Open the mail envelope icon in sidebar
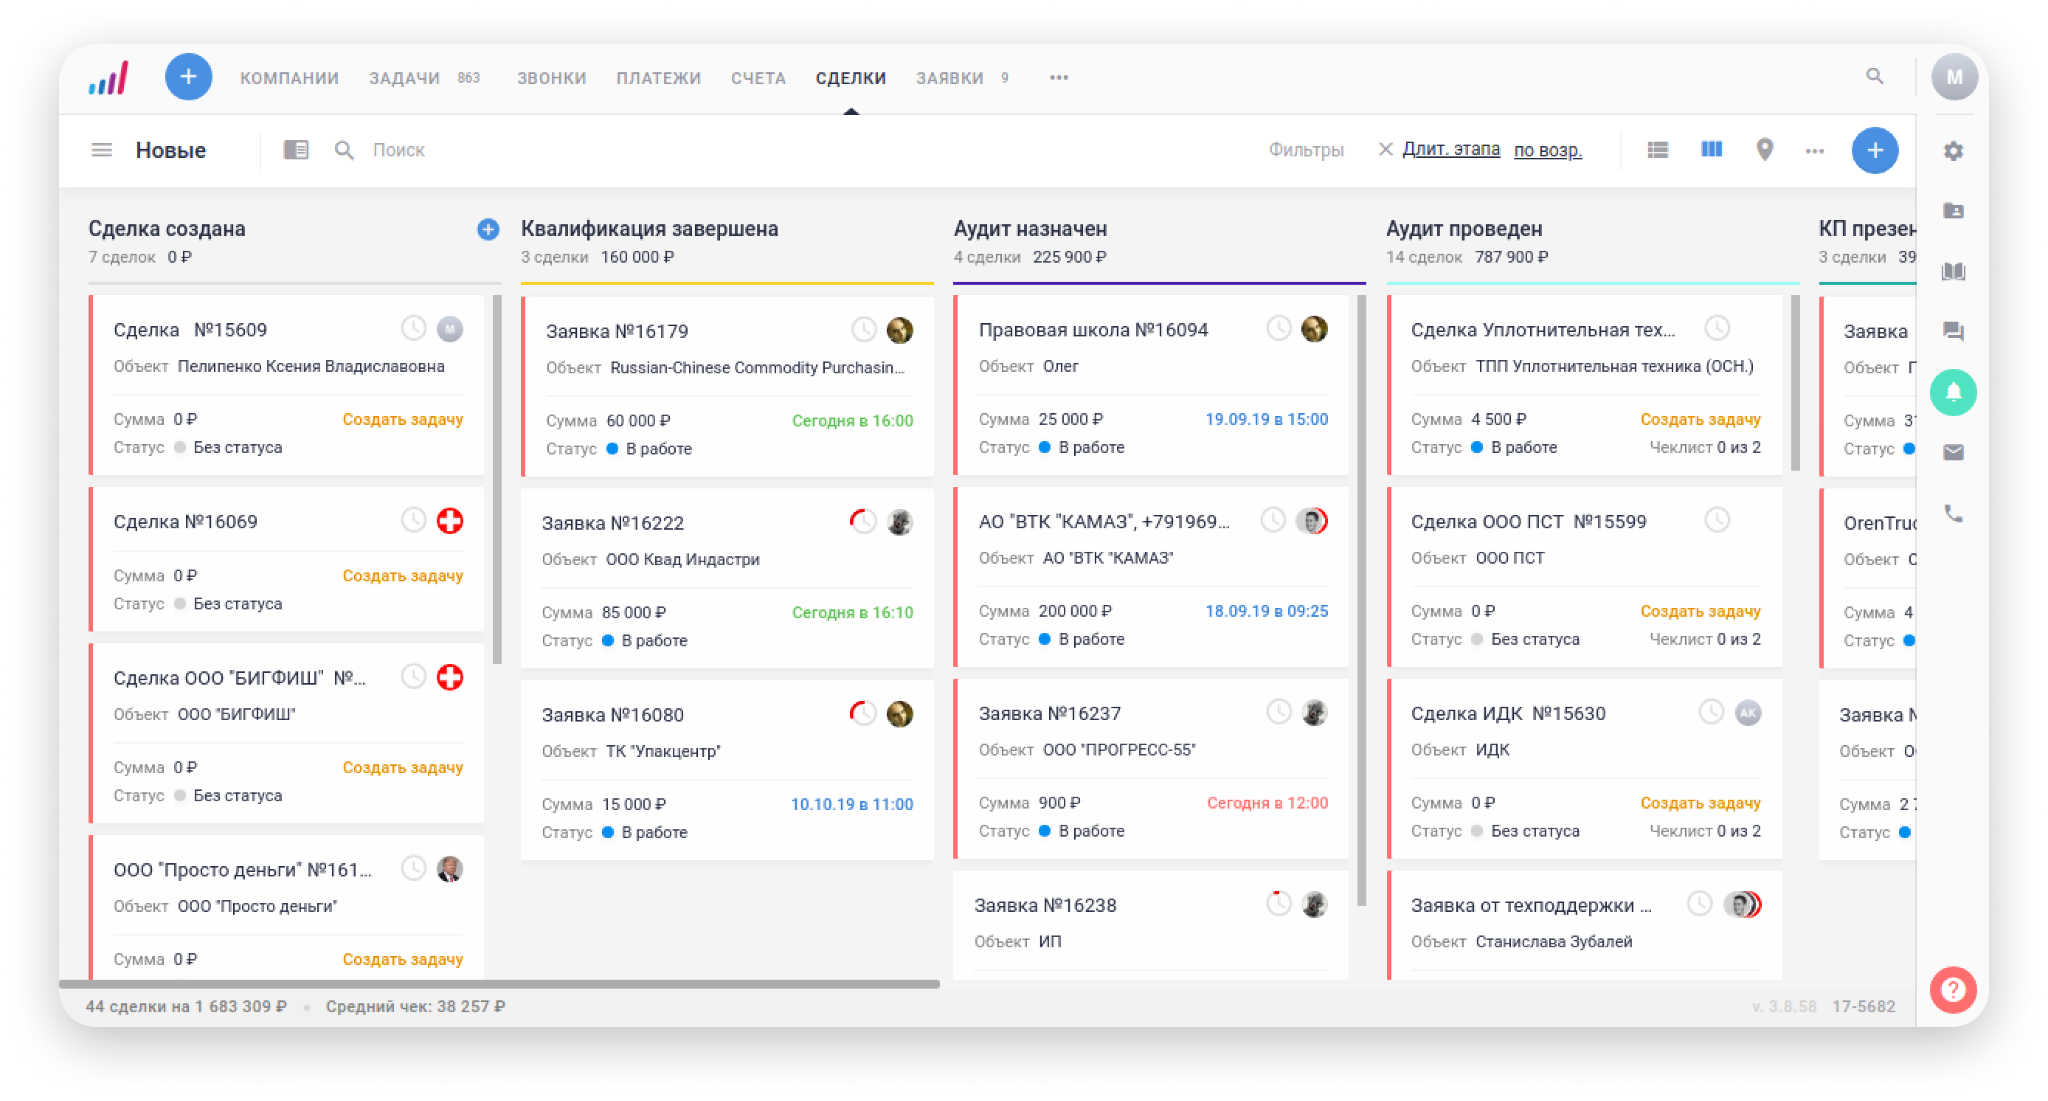This screenshot has width=2048, height=1101. coord(1953,453)
